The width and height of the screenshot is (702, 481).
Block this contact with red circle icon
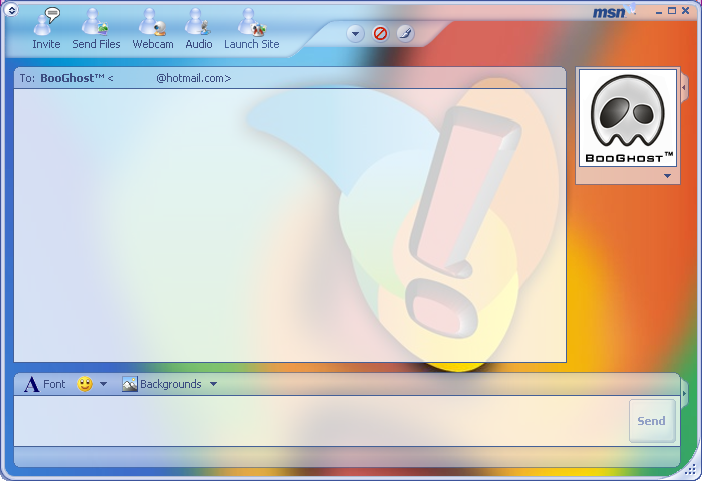(x=380, y=34)
